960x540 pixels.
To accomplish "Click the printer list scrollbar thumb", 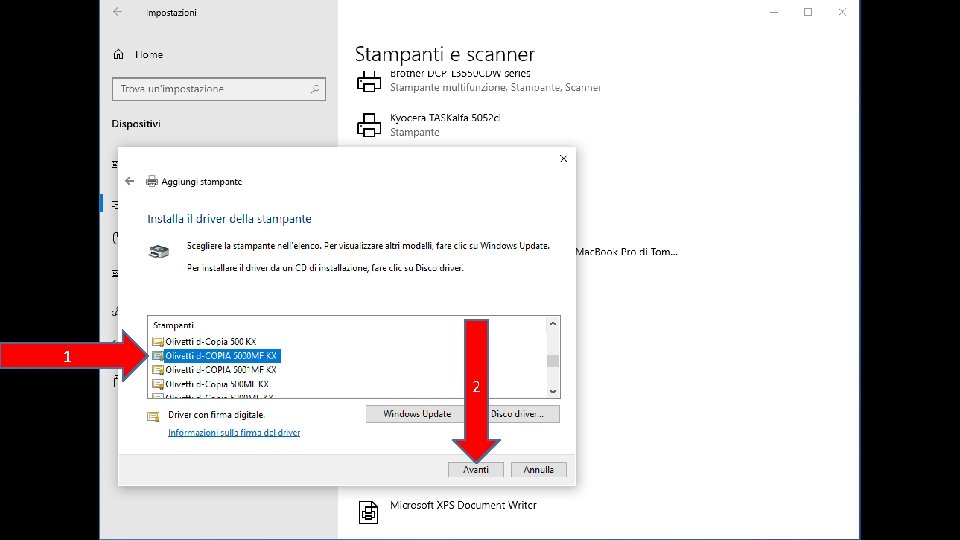I will pyautogui.click(x=553, y=361).
